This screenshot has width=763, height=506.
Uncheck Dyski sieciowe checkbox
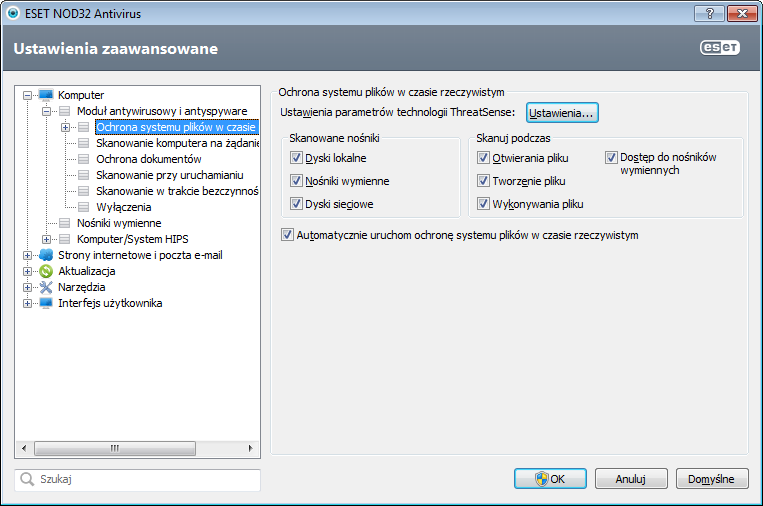click(x=296, y=203)
